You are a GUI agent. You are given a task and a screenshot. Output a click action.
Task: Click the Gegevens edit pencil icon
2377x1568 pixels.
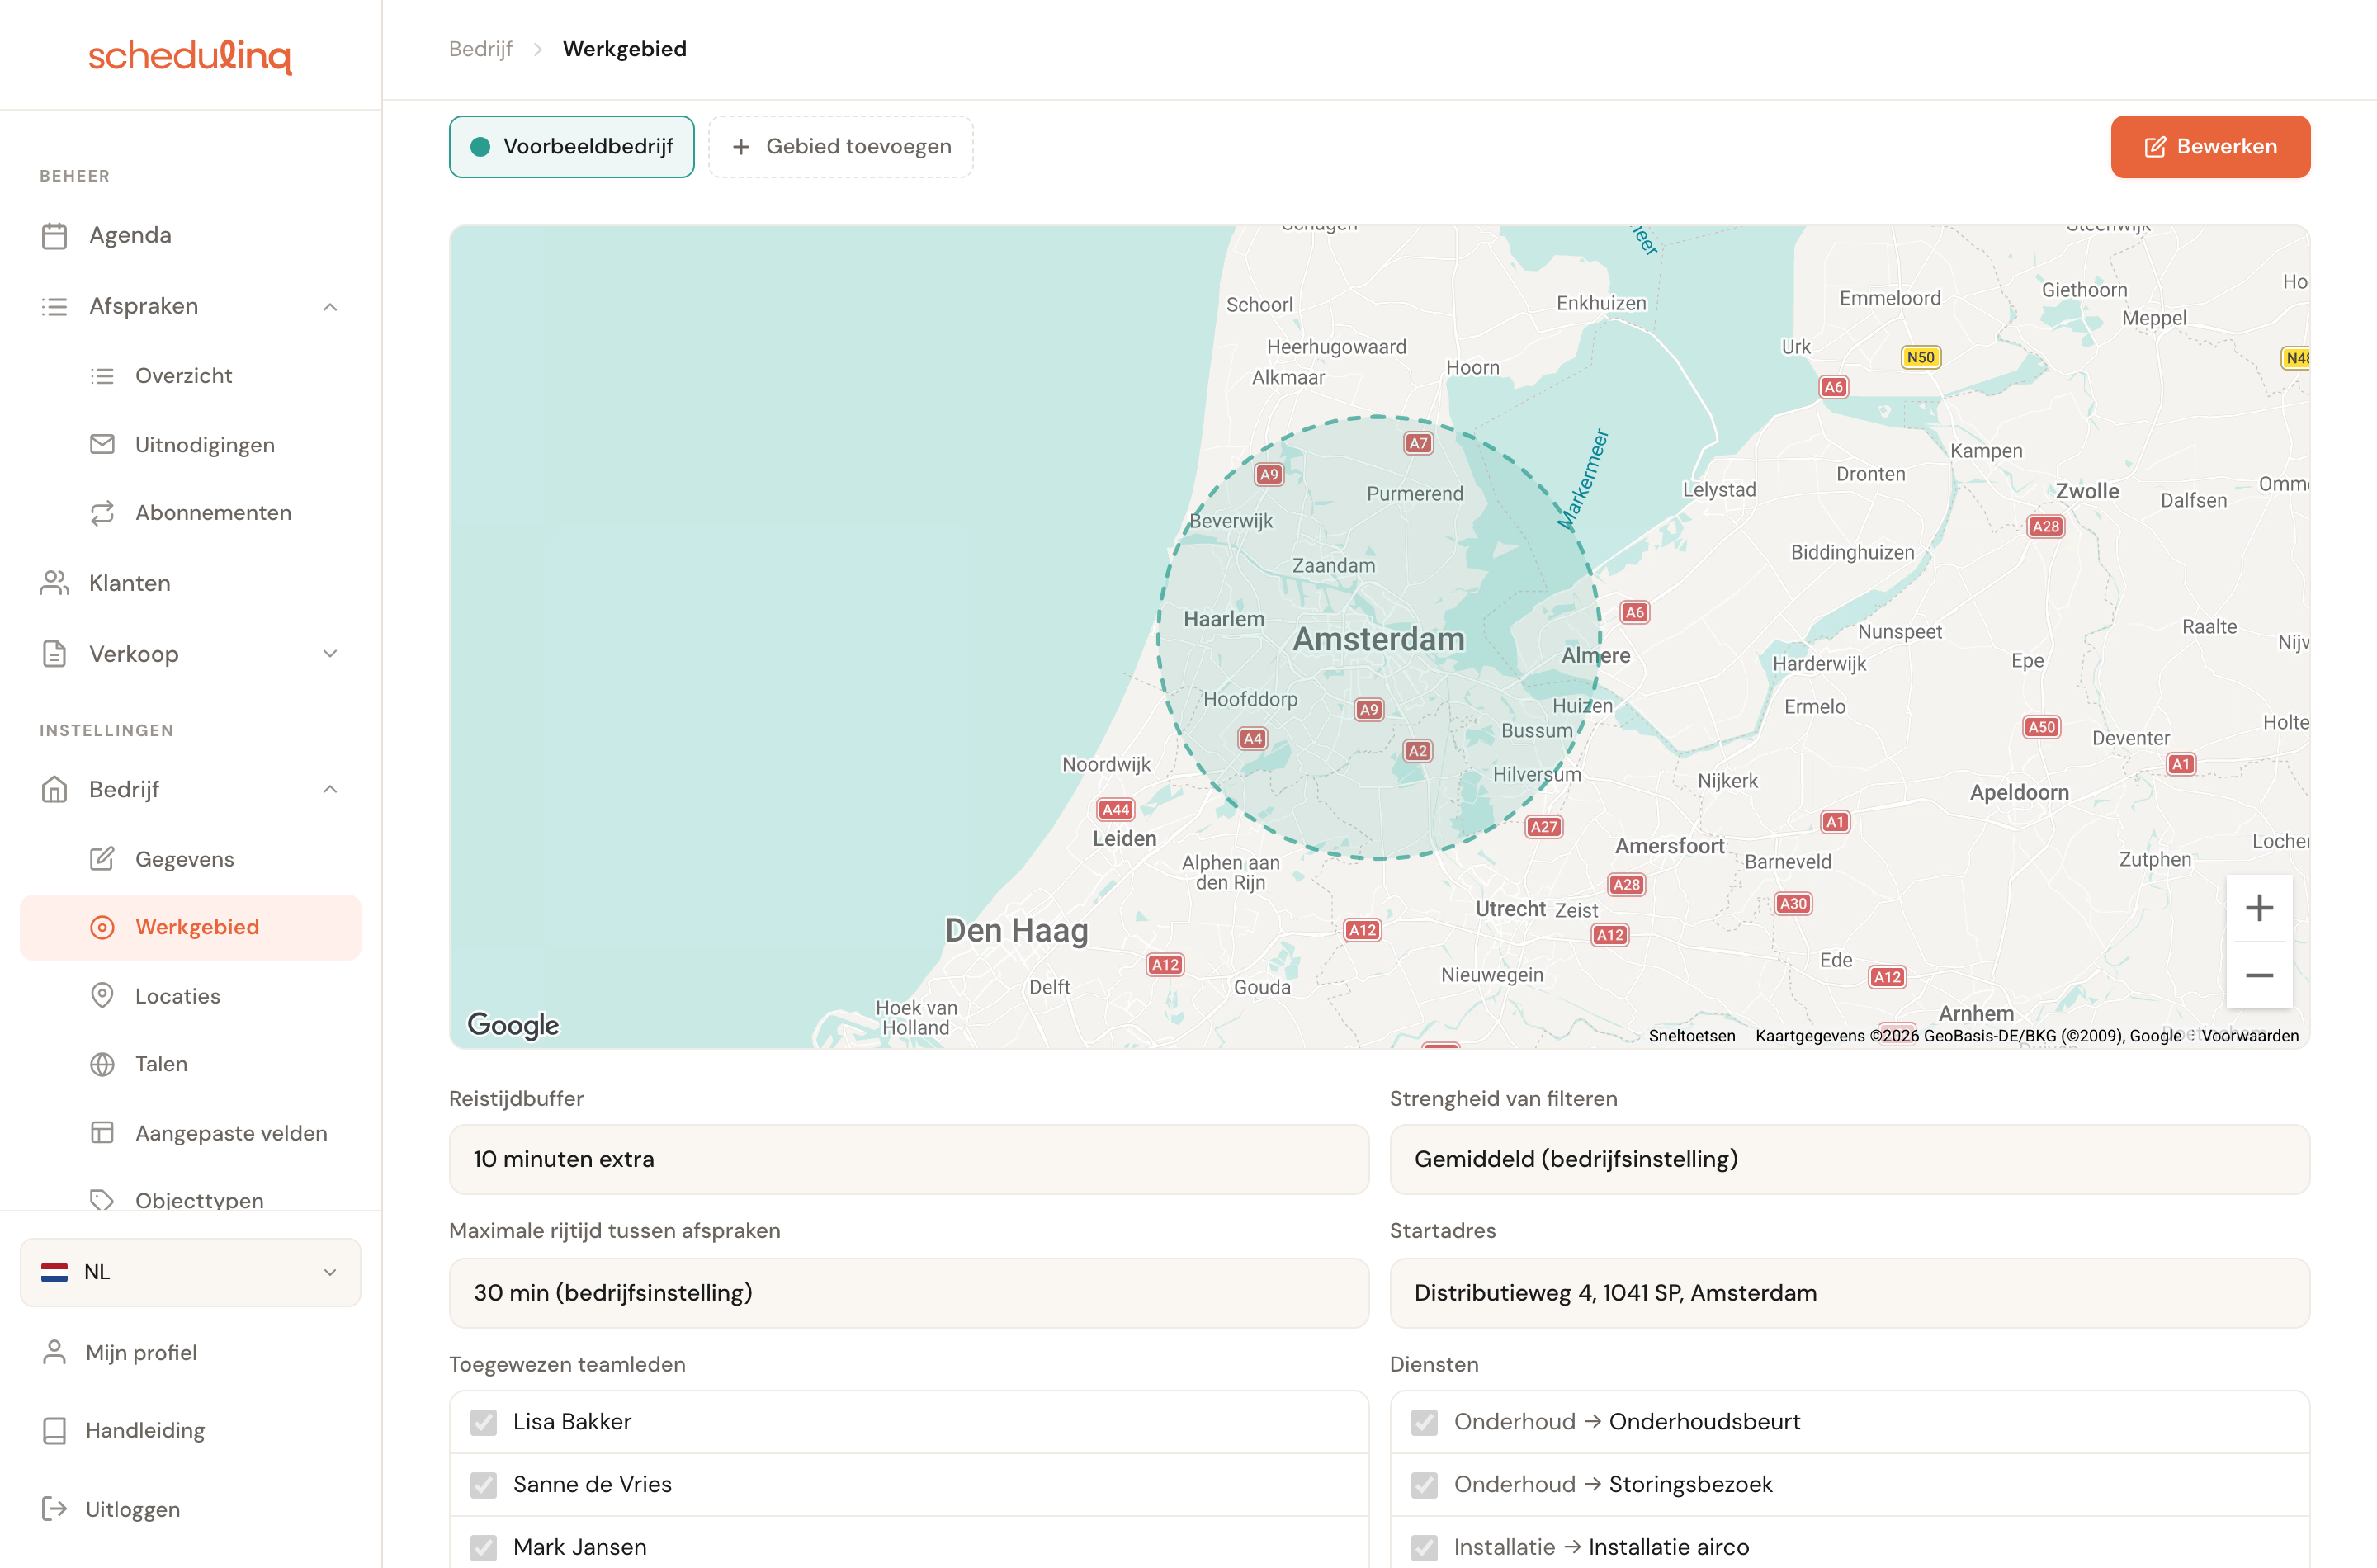(x=102, y=859)
